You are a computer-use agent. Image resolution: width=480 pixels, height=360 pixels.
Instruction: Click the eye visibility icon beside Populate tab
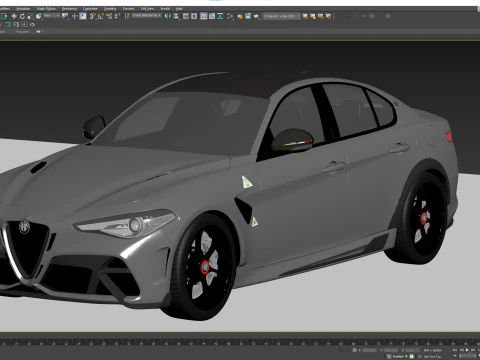[x=38, y=32]
